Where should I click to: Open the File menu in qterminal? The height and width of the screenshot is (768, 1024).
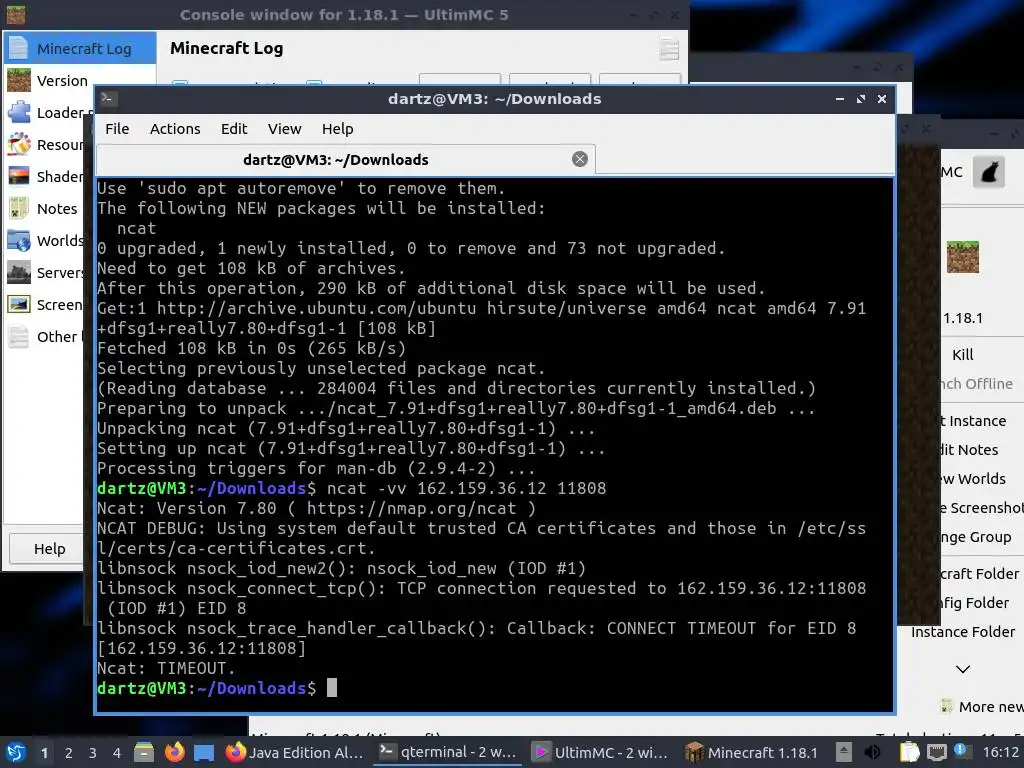[x=118, y=129]
